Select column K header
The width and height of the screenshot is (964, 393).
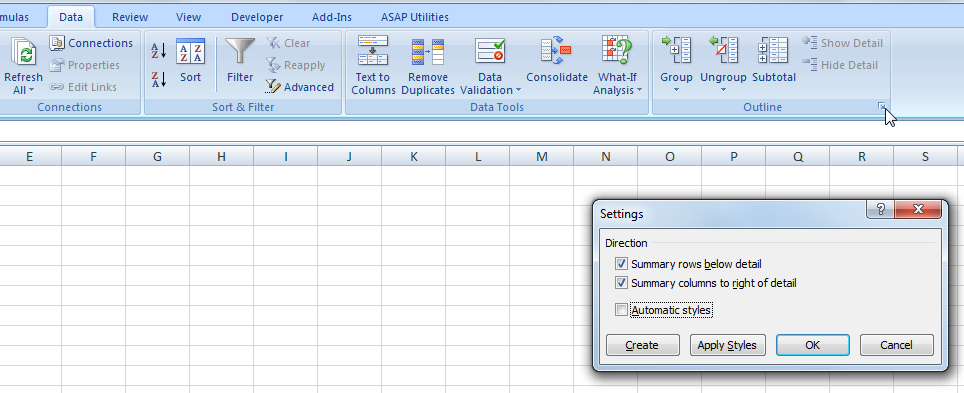coord(414,156)
